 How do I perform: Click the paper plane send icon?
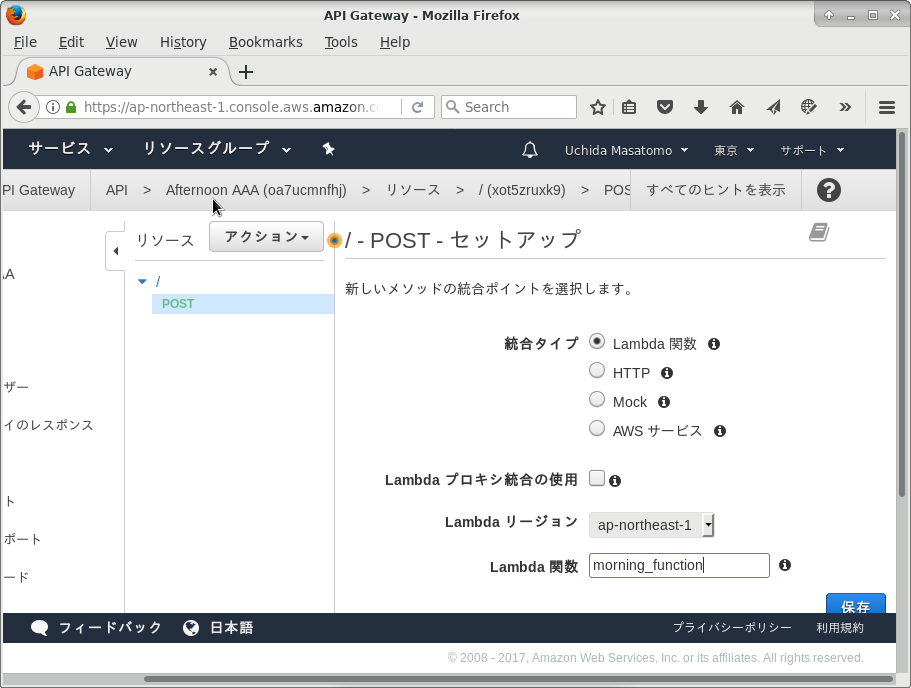tap(773, 107)
